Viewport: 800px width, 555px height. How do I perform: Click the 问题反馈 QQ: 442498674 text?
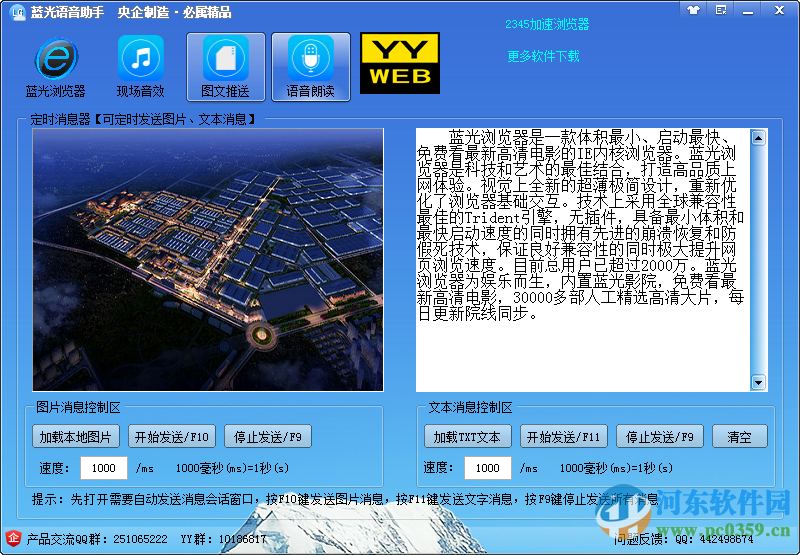coord(683,539)
